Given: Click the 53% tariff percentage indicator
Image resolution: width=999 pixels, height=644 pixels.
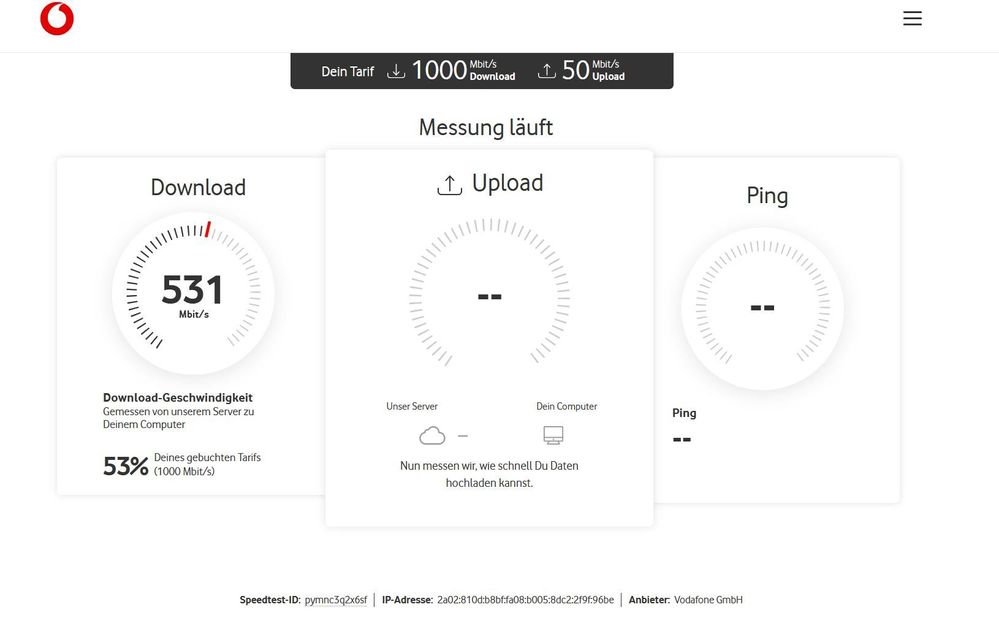Looking at the screenshot, I should (x=124, y=464).
